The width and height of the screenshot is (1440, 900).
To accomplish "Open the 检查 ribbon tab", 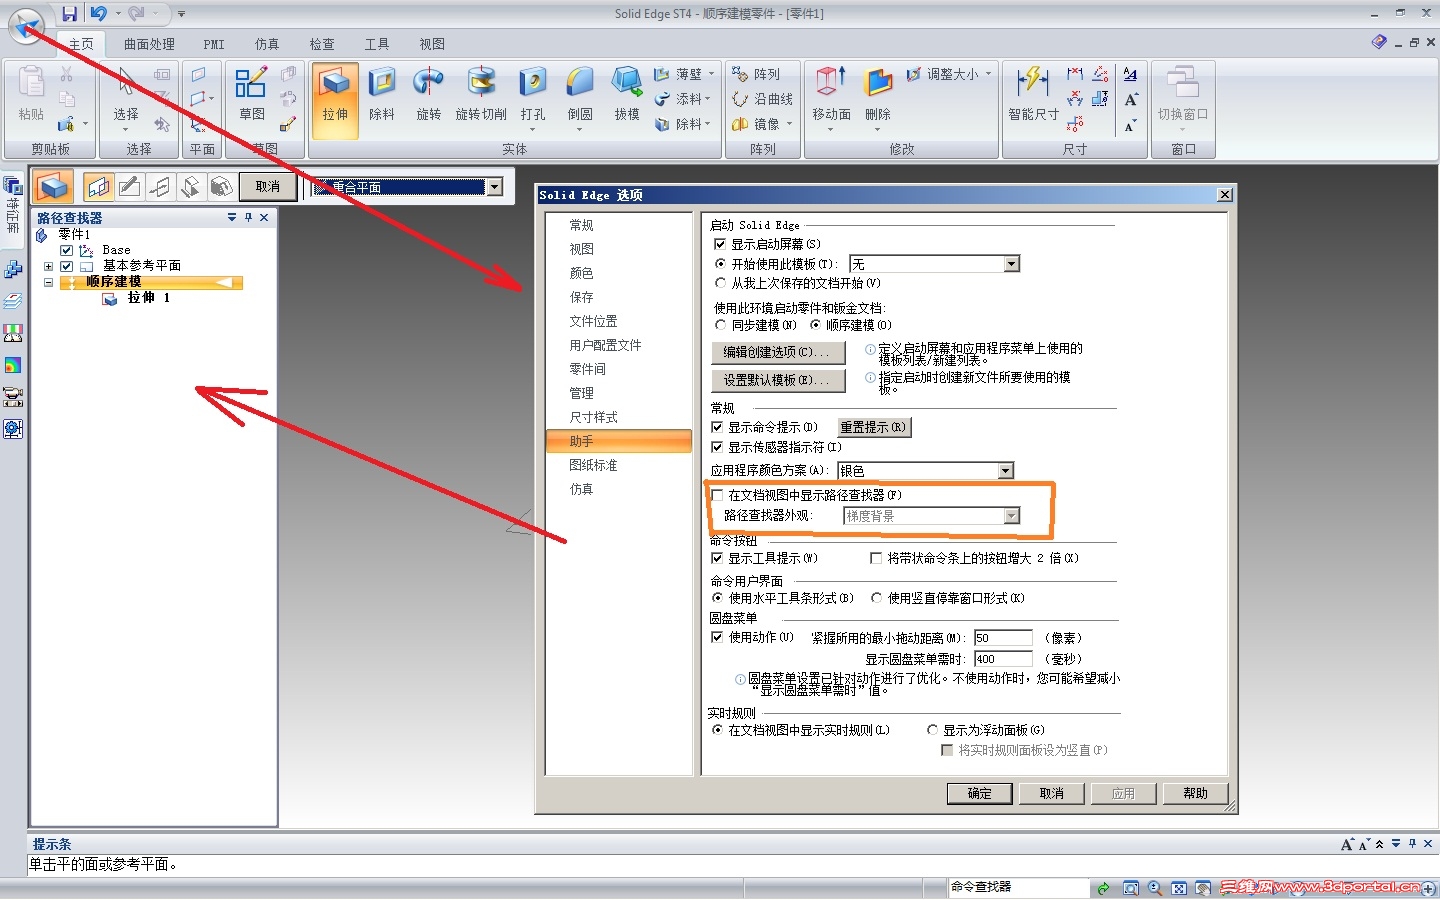I will click(322, 44).
